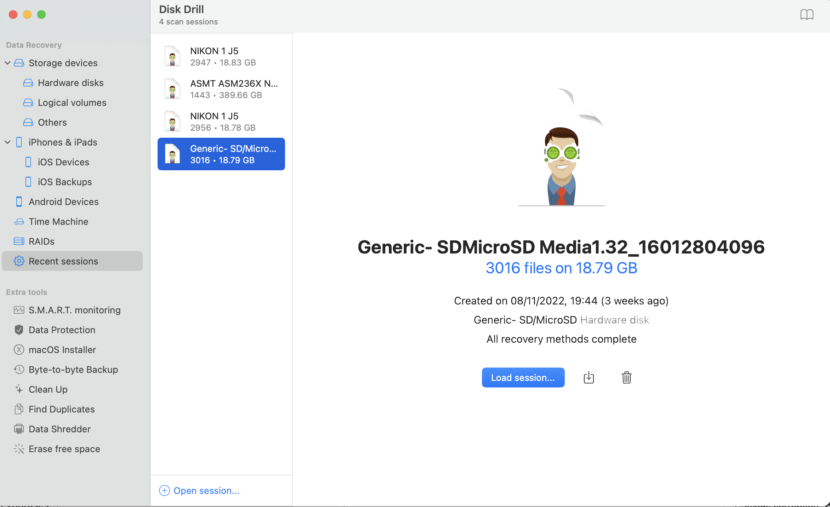
Task: Select the ASMT ASM236X scan session
Action: (221, 89)
